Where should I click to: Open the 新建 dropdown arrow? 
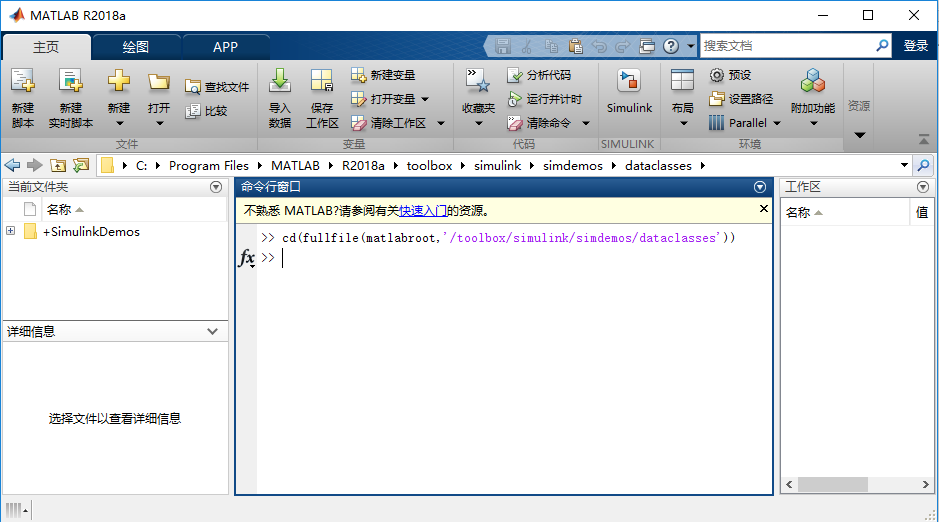(119, 123)
